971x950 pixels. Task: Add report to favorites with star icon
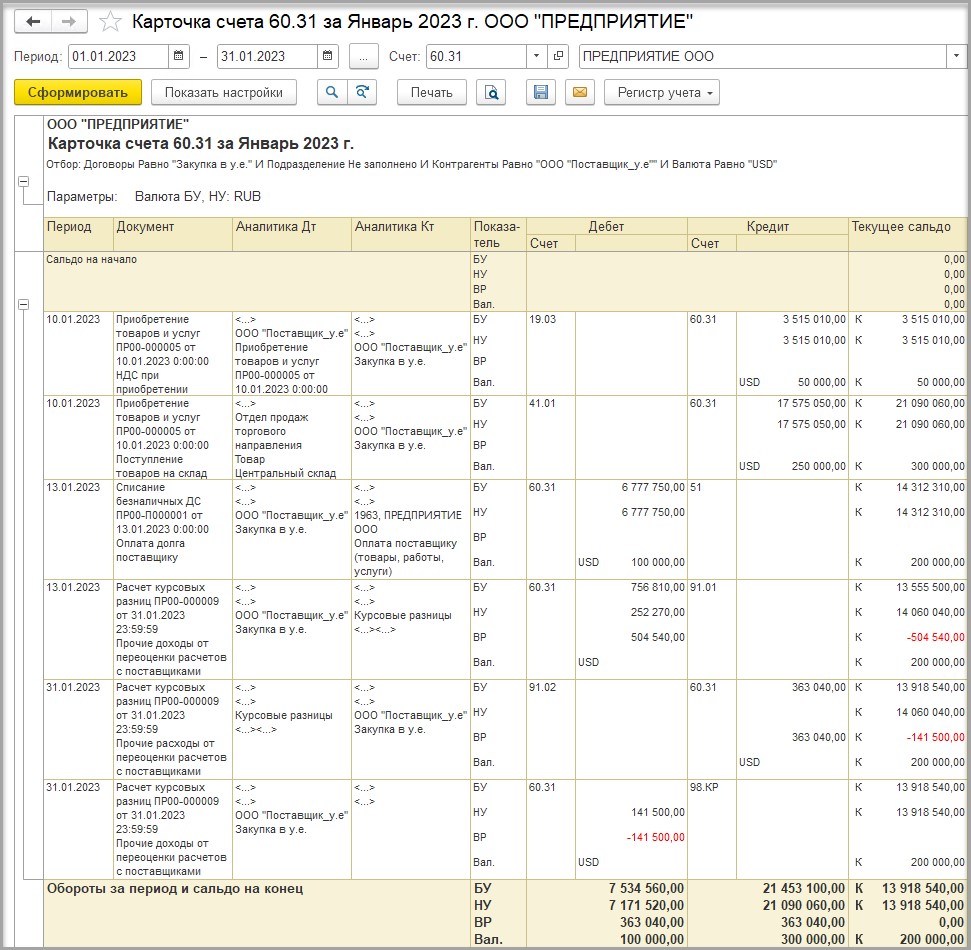pyautogui.click(x=112, y=22)
